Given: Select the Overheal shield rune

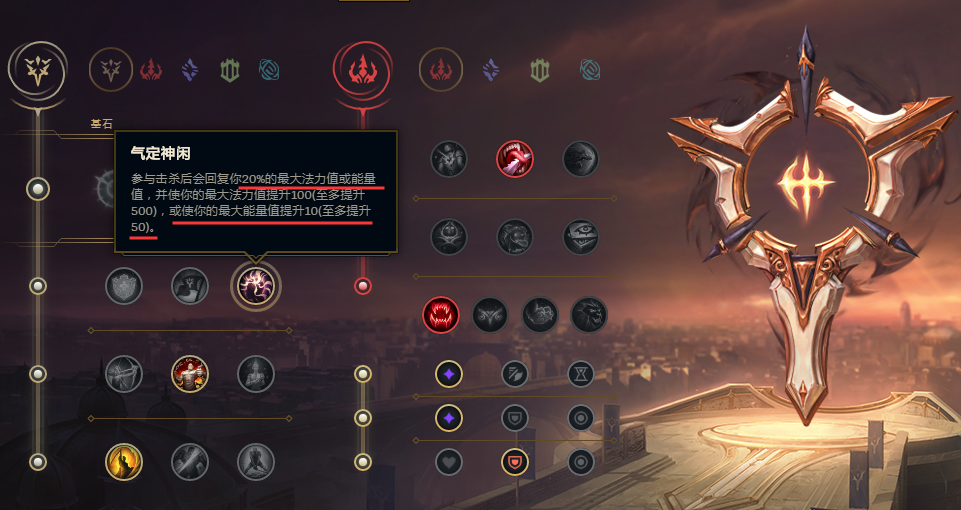Looking at the screenshot, I should (x=124, y=286).
